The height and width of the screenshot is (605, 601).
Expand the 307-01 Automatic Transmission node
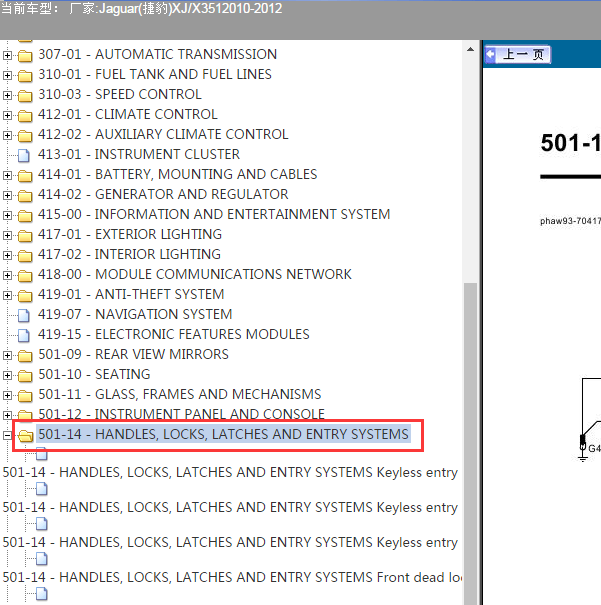click(x=7, y=55)
